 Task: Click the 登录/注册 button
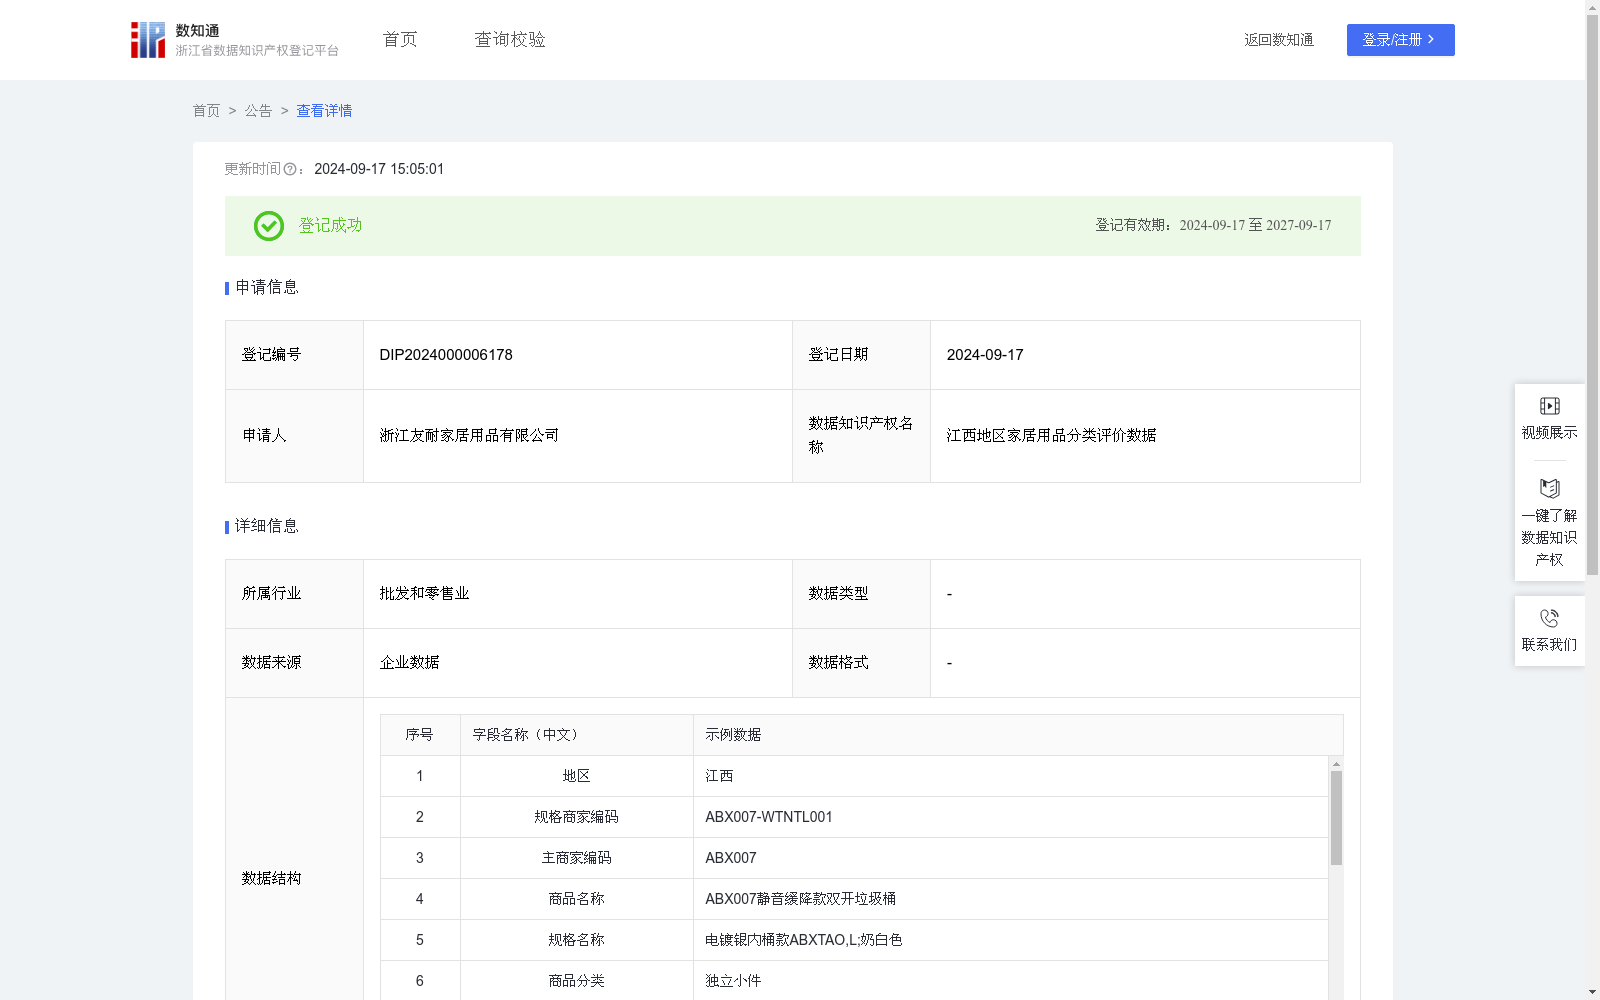(x=1400, y=40)
